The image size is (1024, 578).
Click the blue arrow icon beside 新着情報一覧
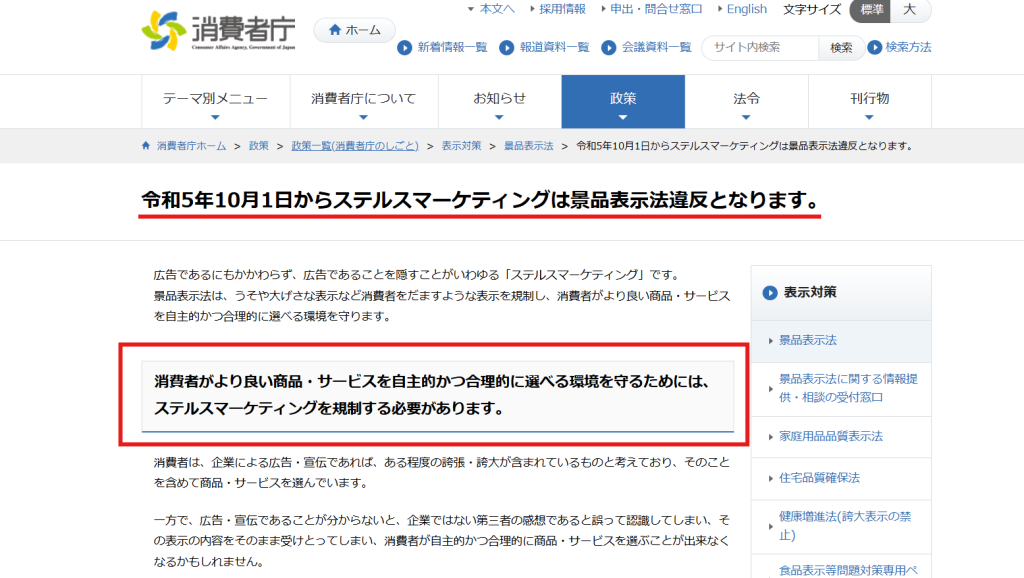point(404,48)
